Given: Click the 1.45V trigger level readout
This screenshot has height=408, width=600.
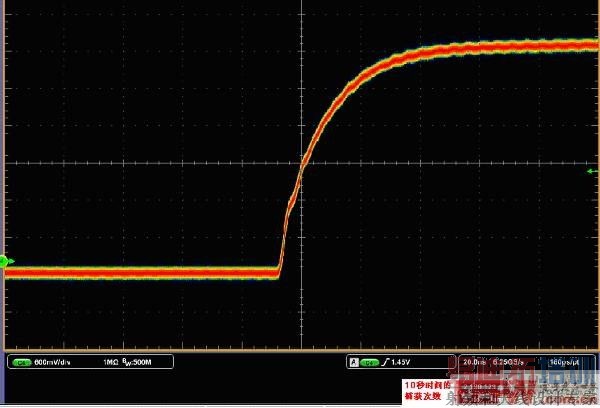Looking at the screenshot, I should (x=401, y=362).
